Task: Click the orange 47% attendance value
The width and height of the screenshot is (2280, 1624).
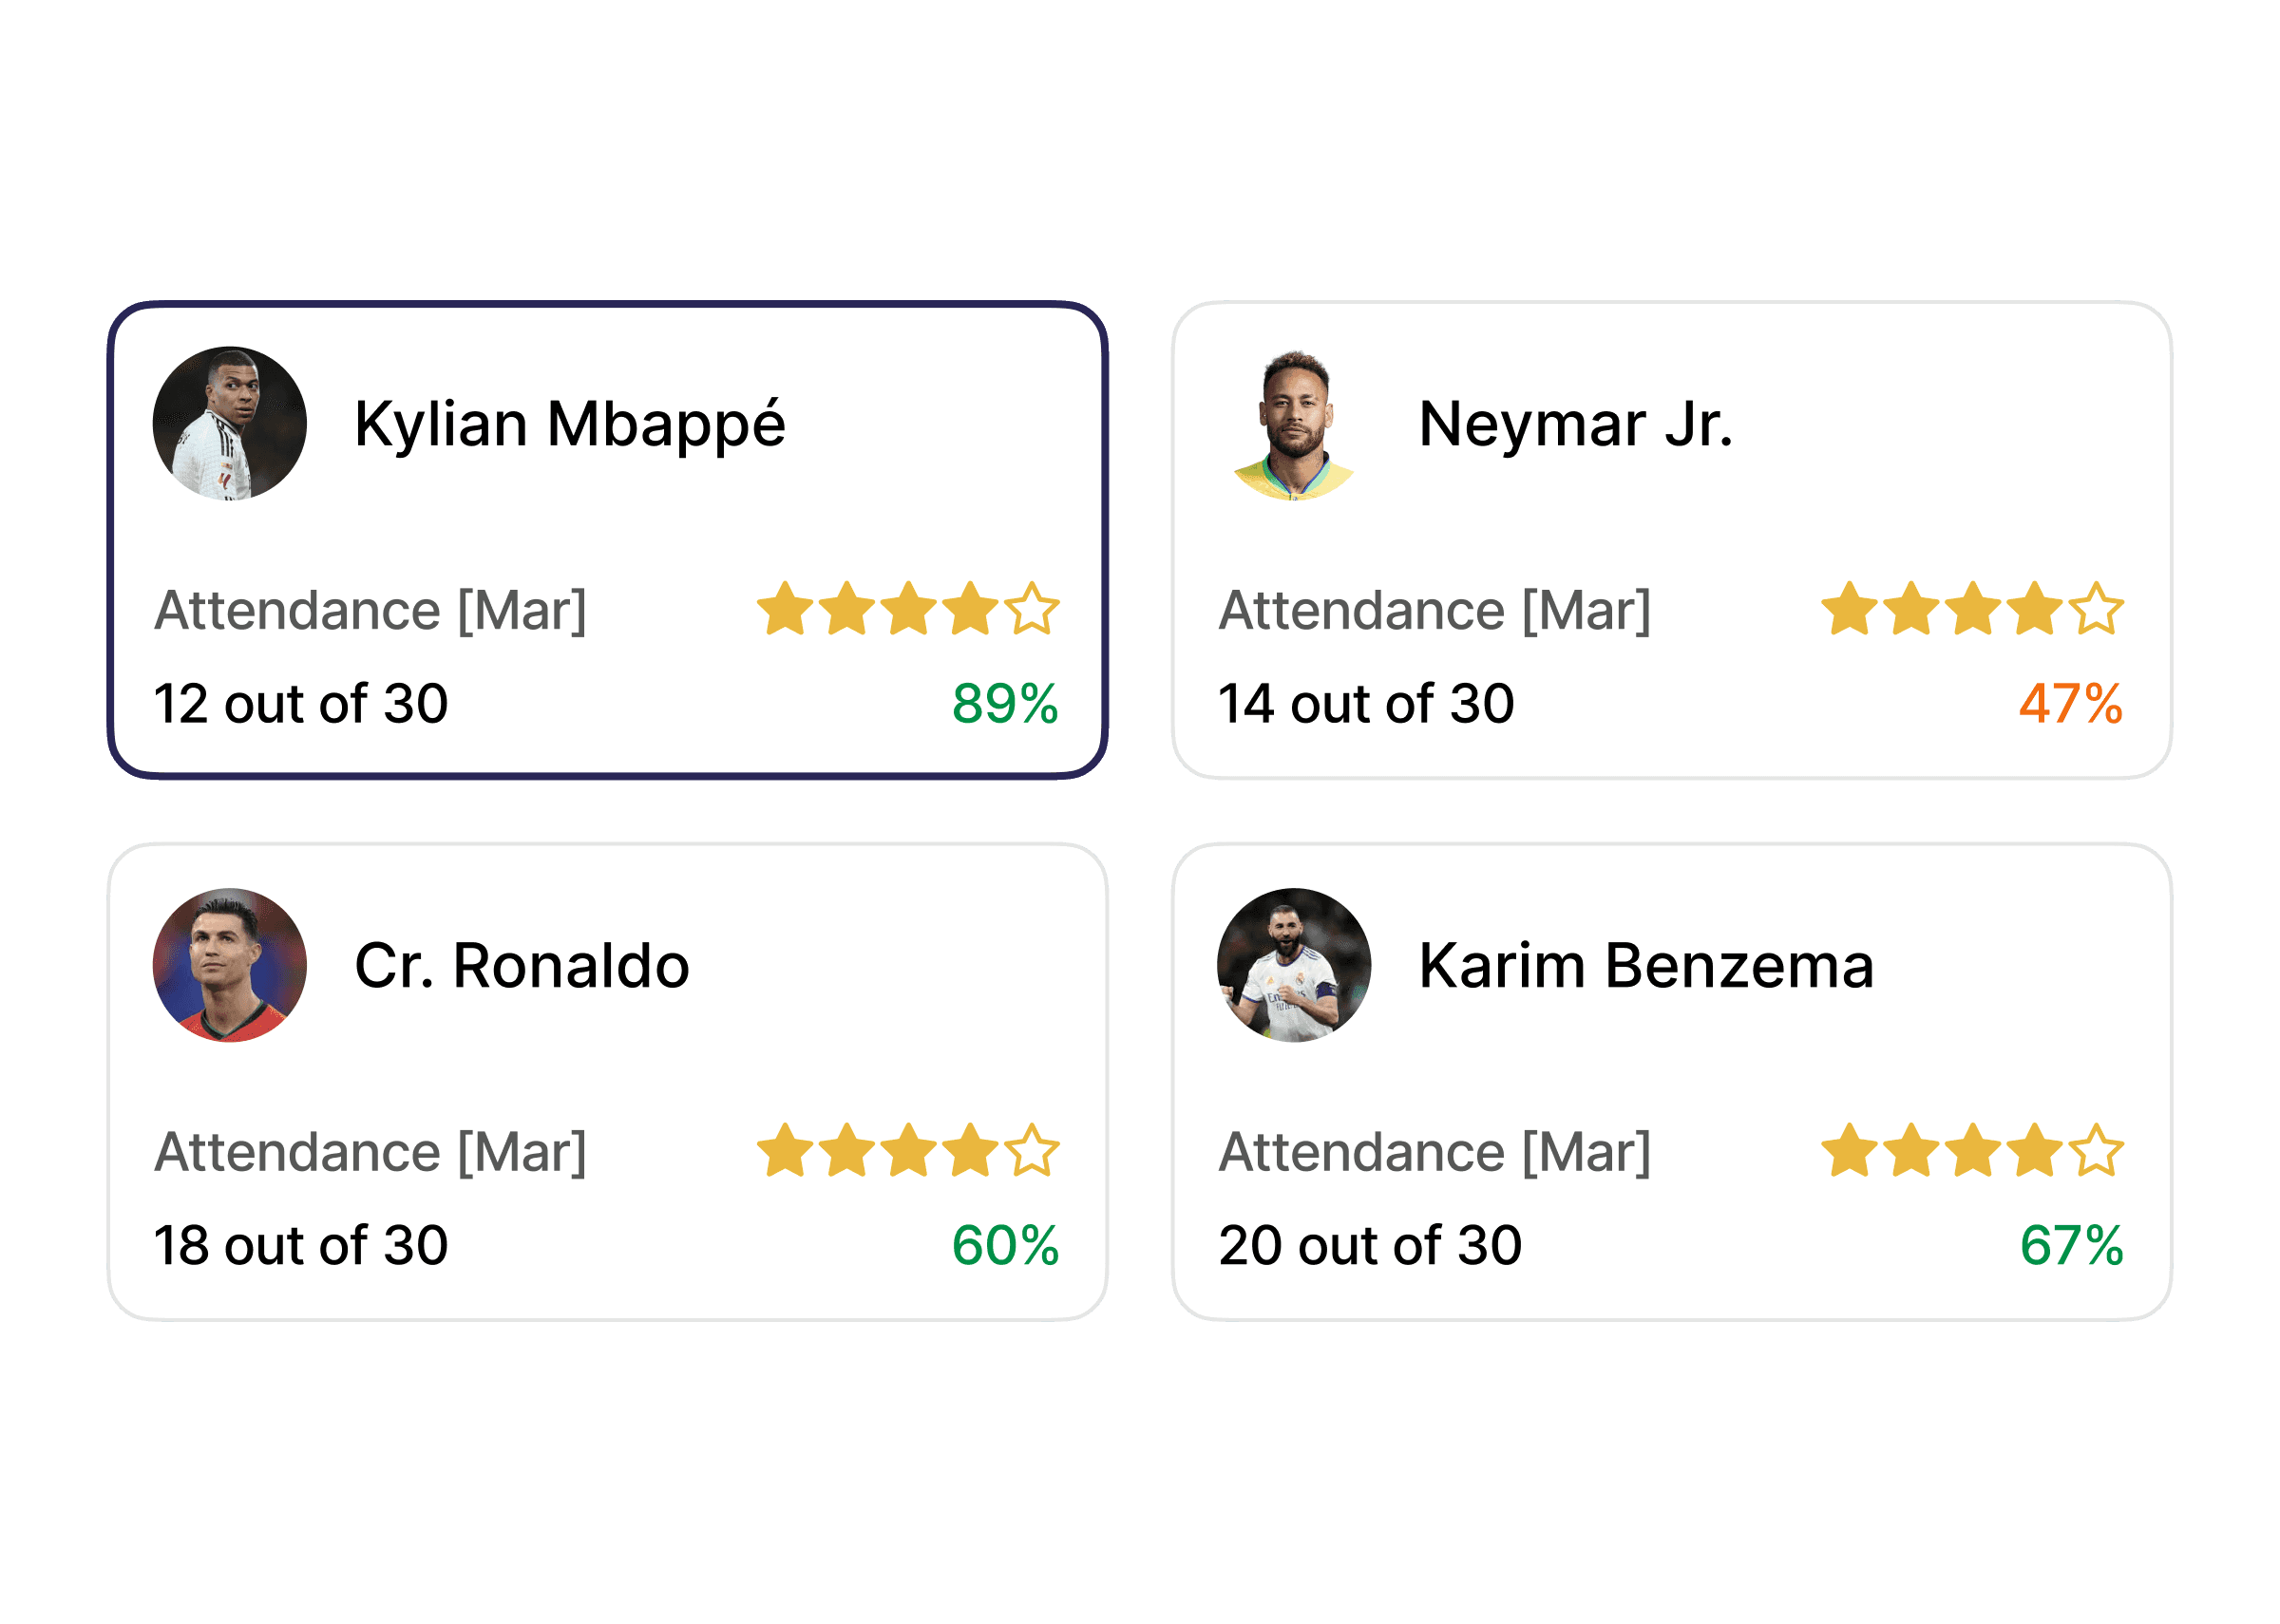Action: coord(2070,703)
